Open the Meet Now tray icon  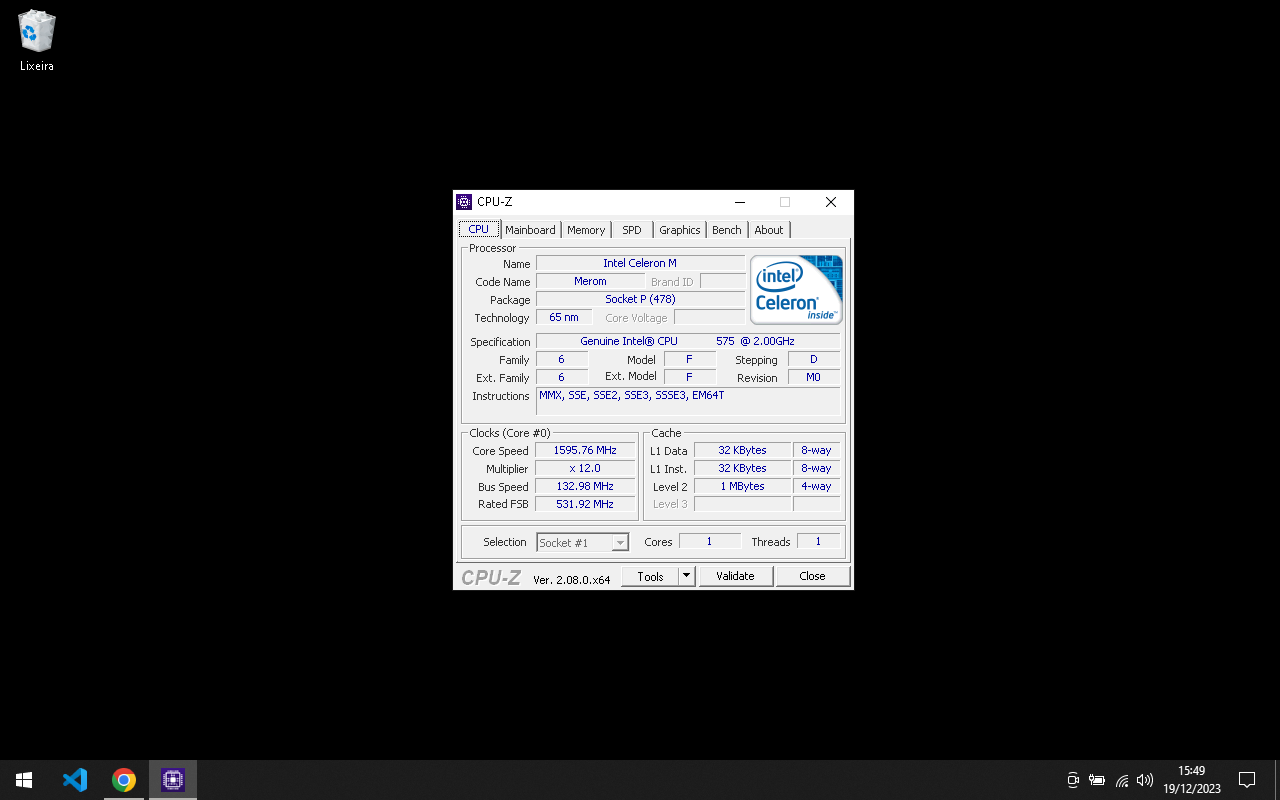(1073, 780)
